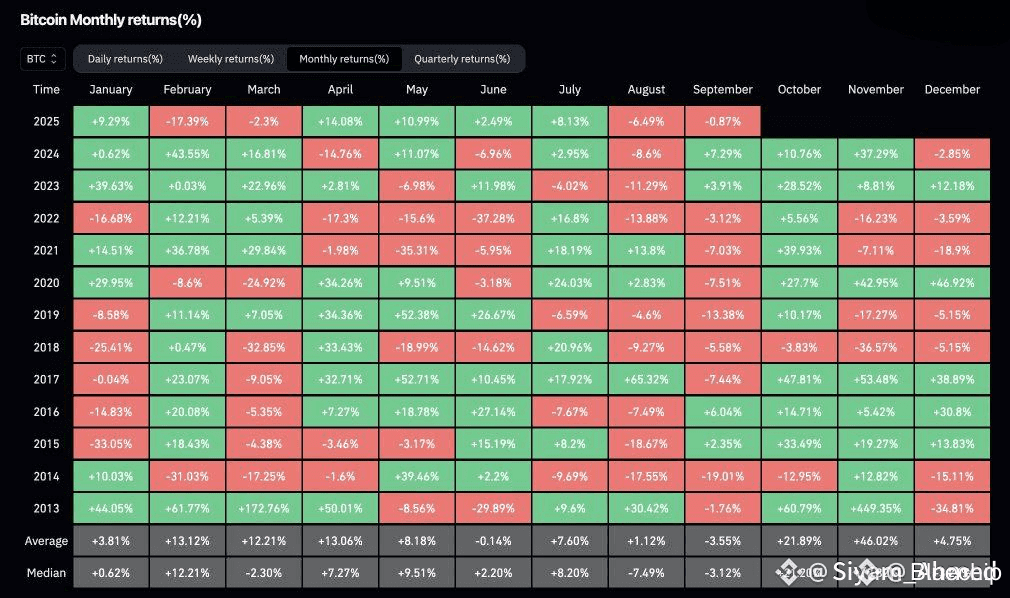This screenshot has width=1010, height=598.
Task: Click the Time column header
Action: [x=46, y=90]
